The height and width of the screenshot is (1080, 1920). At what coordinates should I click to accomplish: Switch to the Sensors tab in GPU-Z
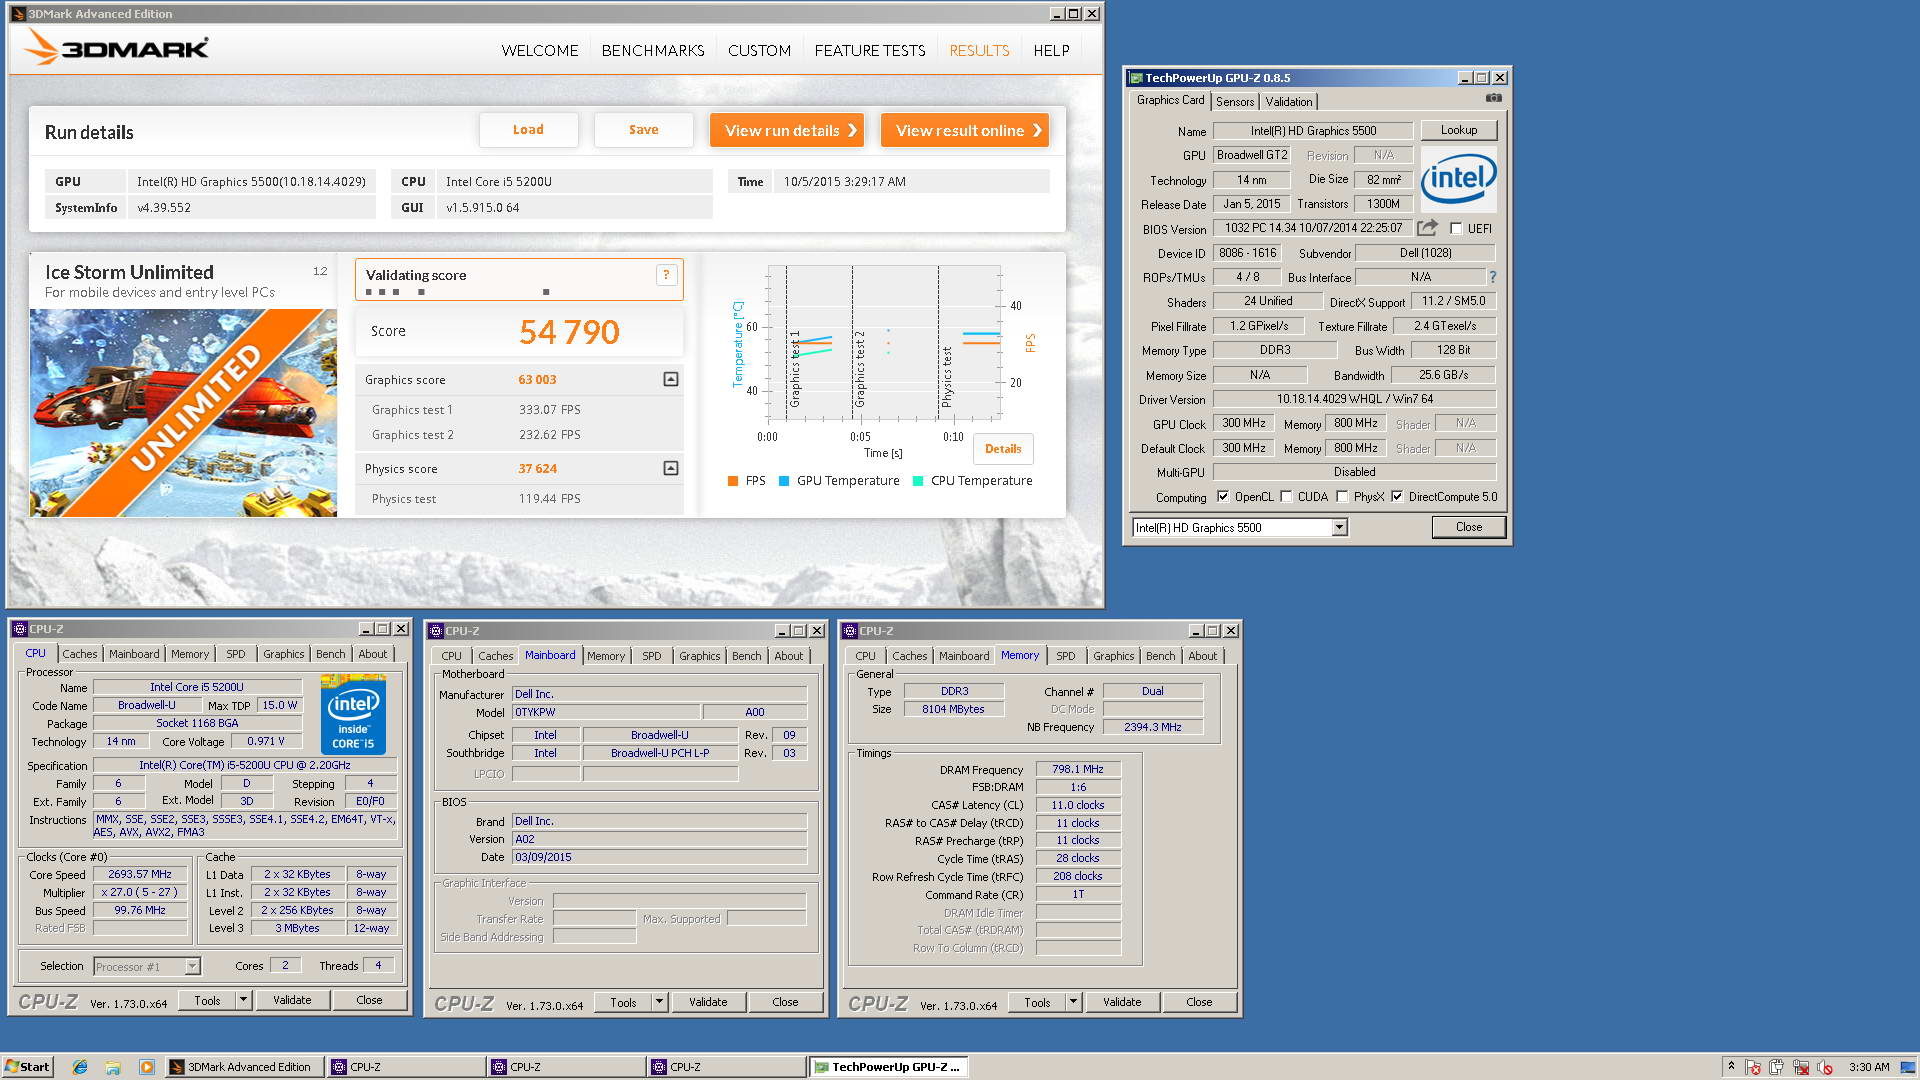pos(1235,102)
